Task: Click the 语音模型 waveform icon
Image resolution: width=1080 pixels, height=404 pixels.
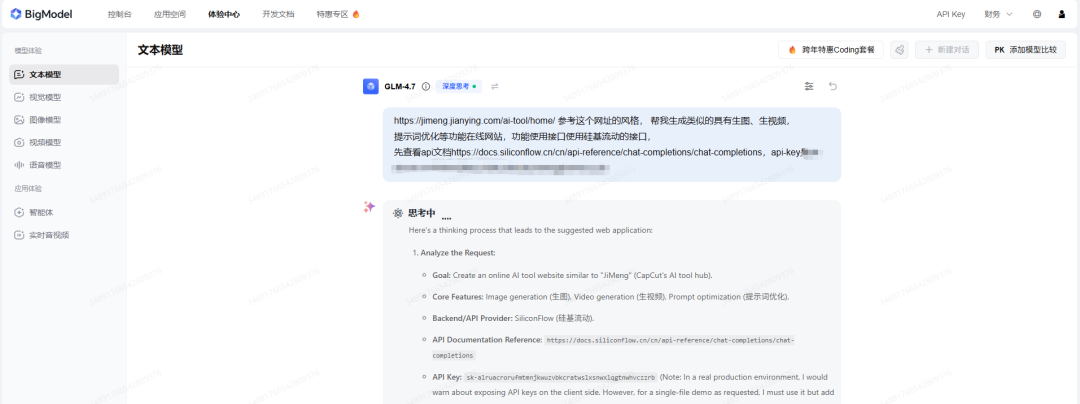Action: 19,165
